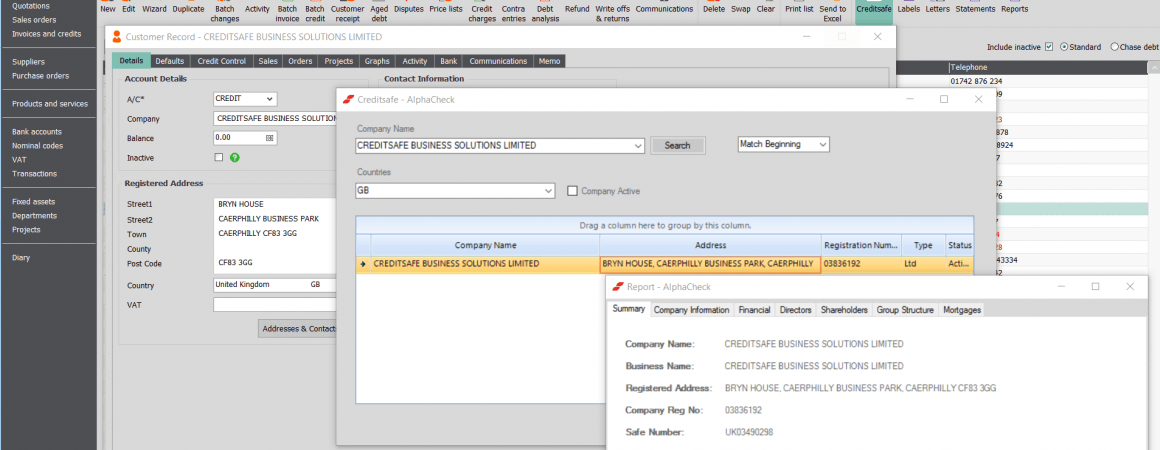
Task: Toggle the Company Active checkbox
Action: click(572, 191)
